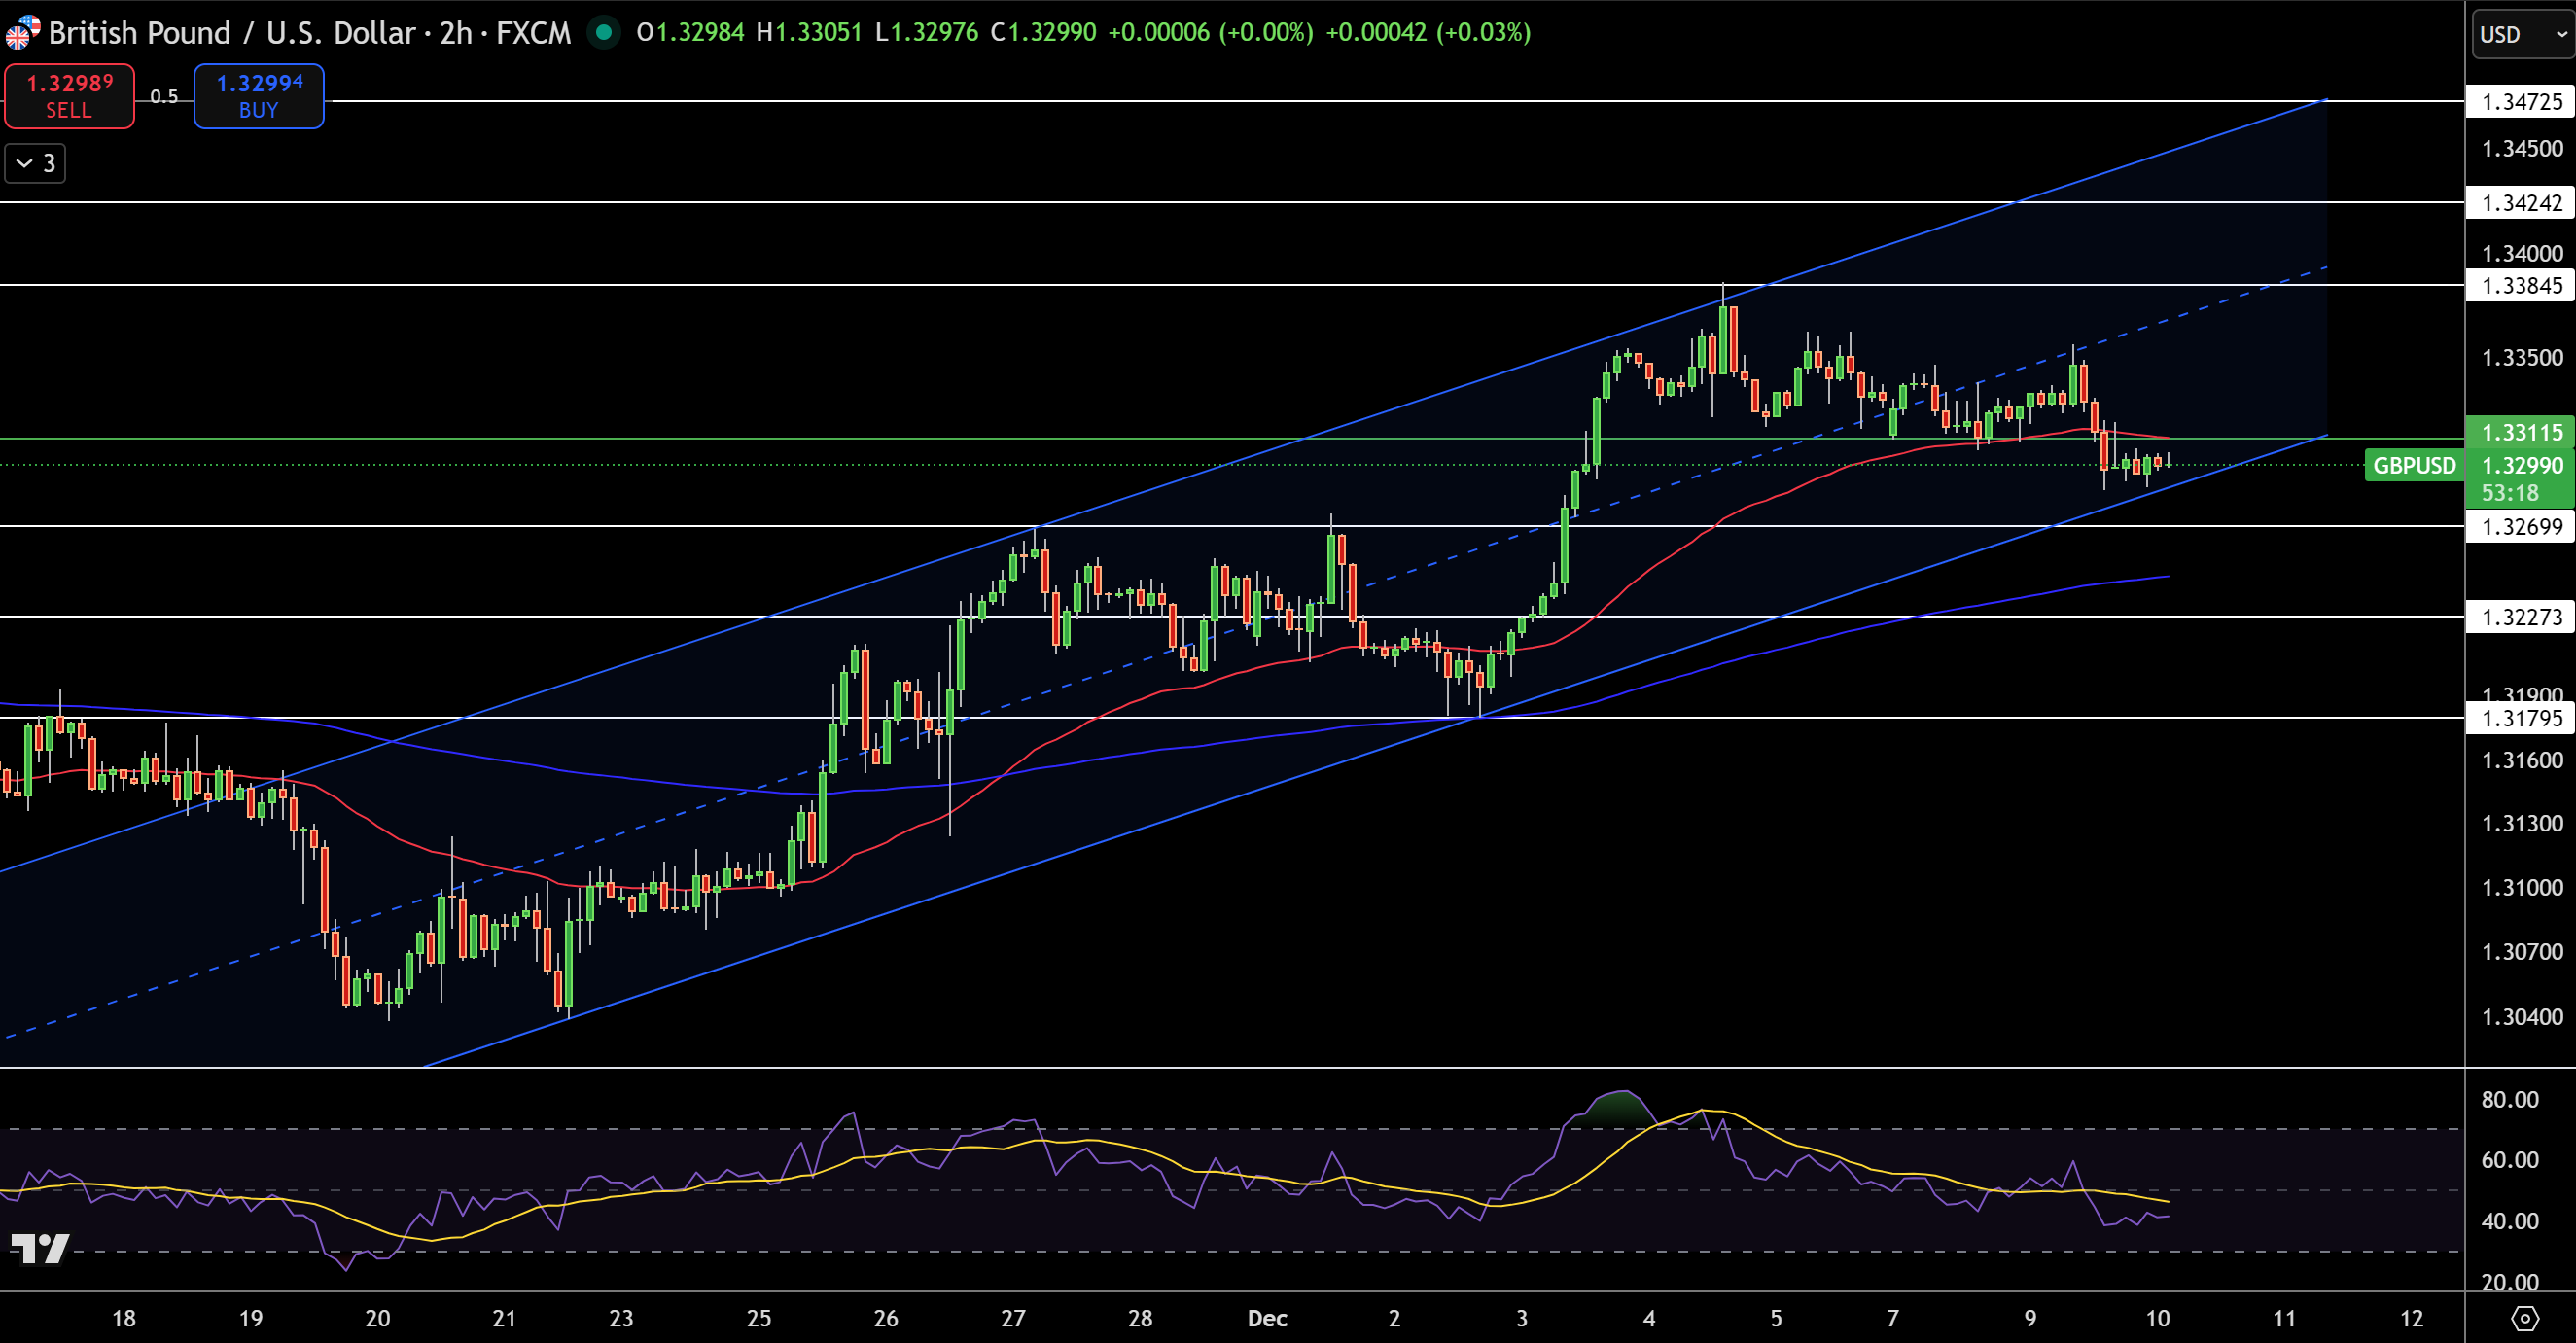Screen dimensions: 2576x1343
Task: Click the 0.5 spread label between Sell and Buy
Action: 163,96
